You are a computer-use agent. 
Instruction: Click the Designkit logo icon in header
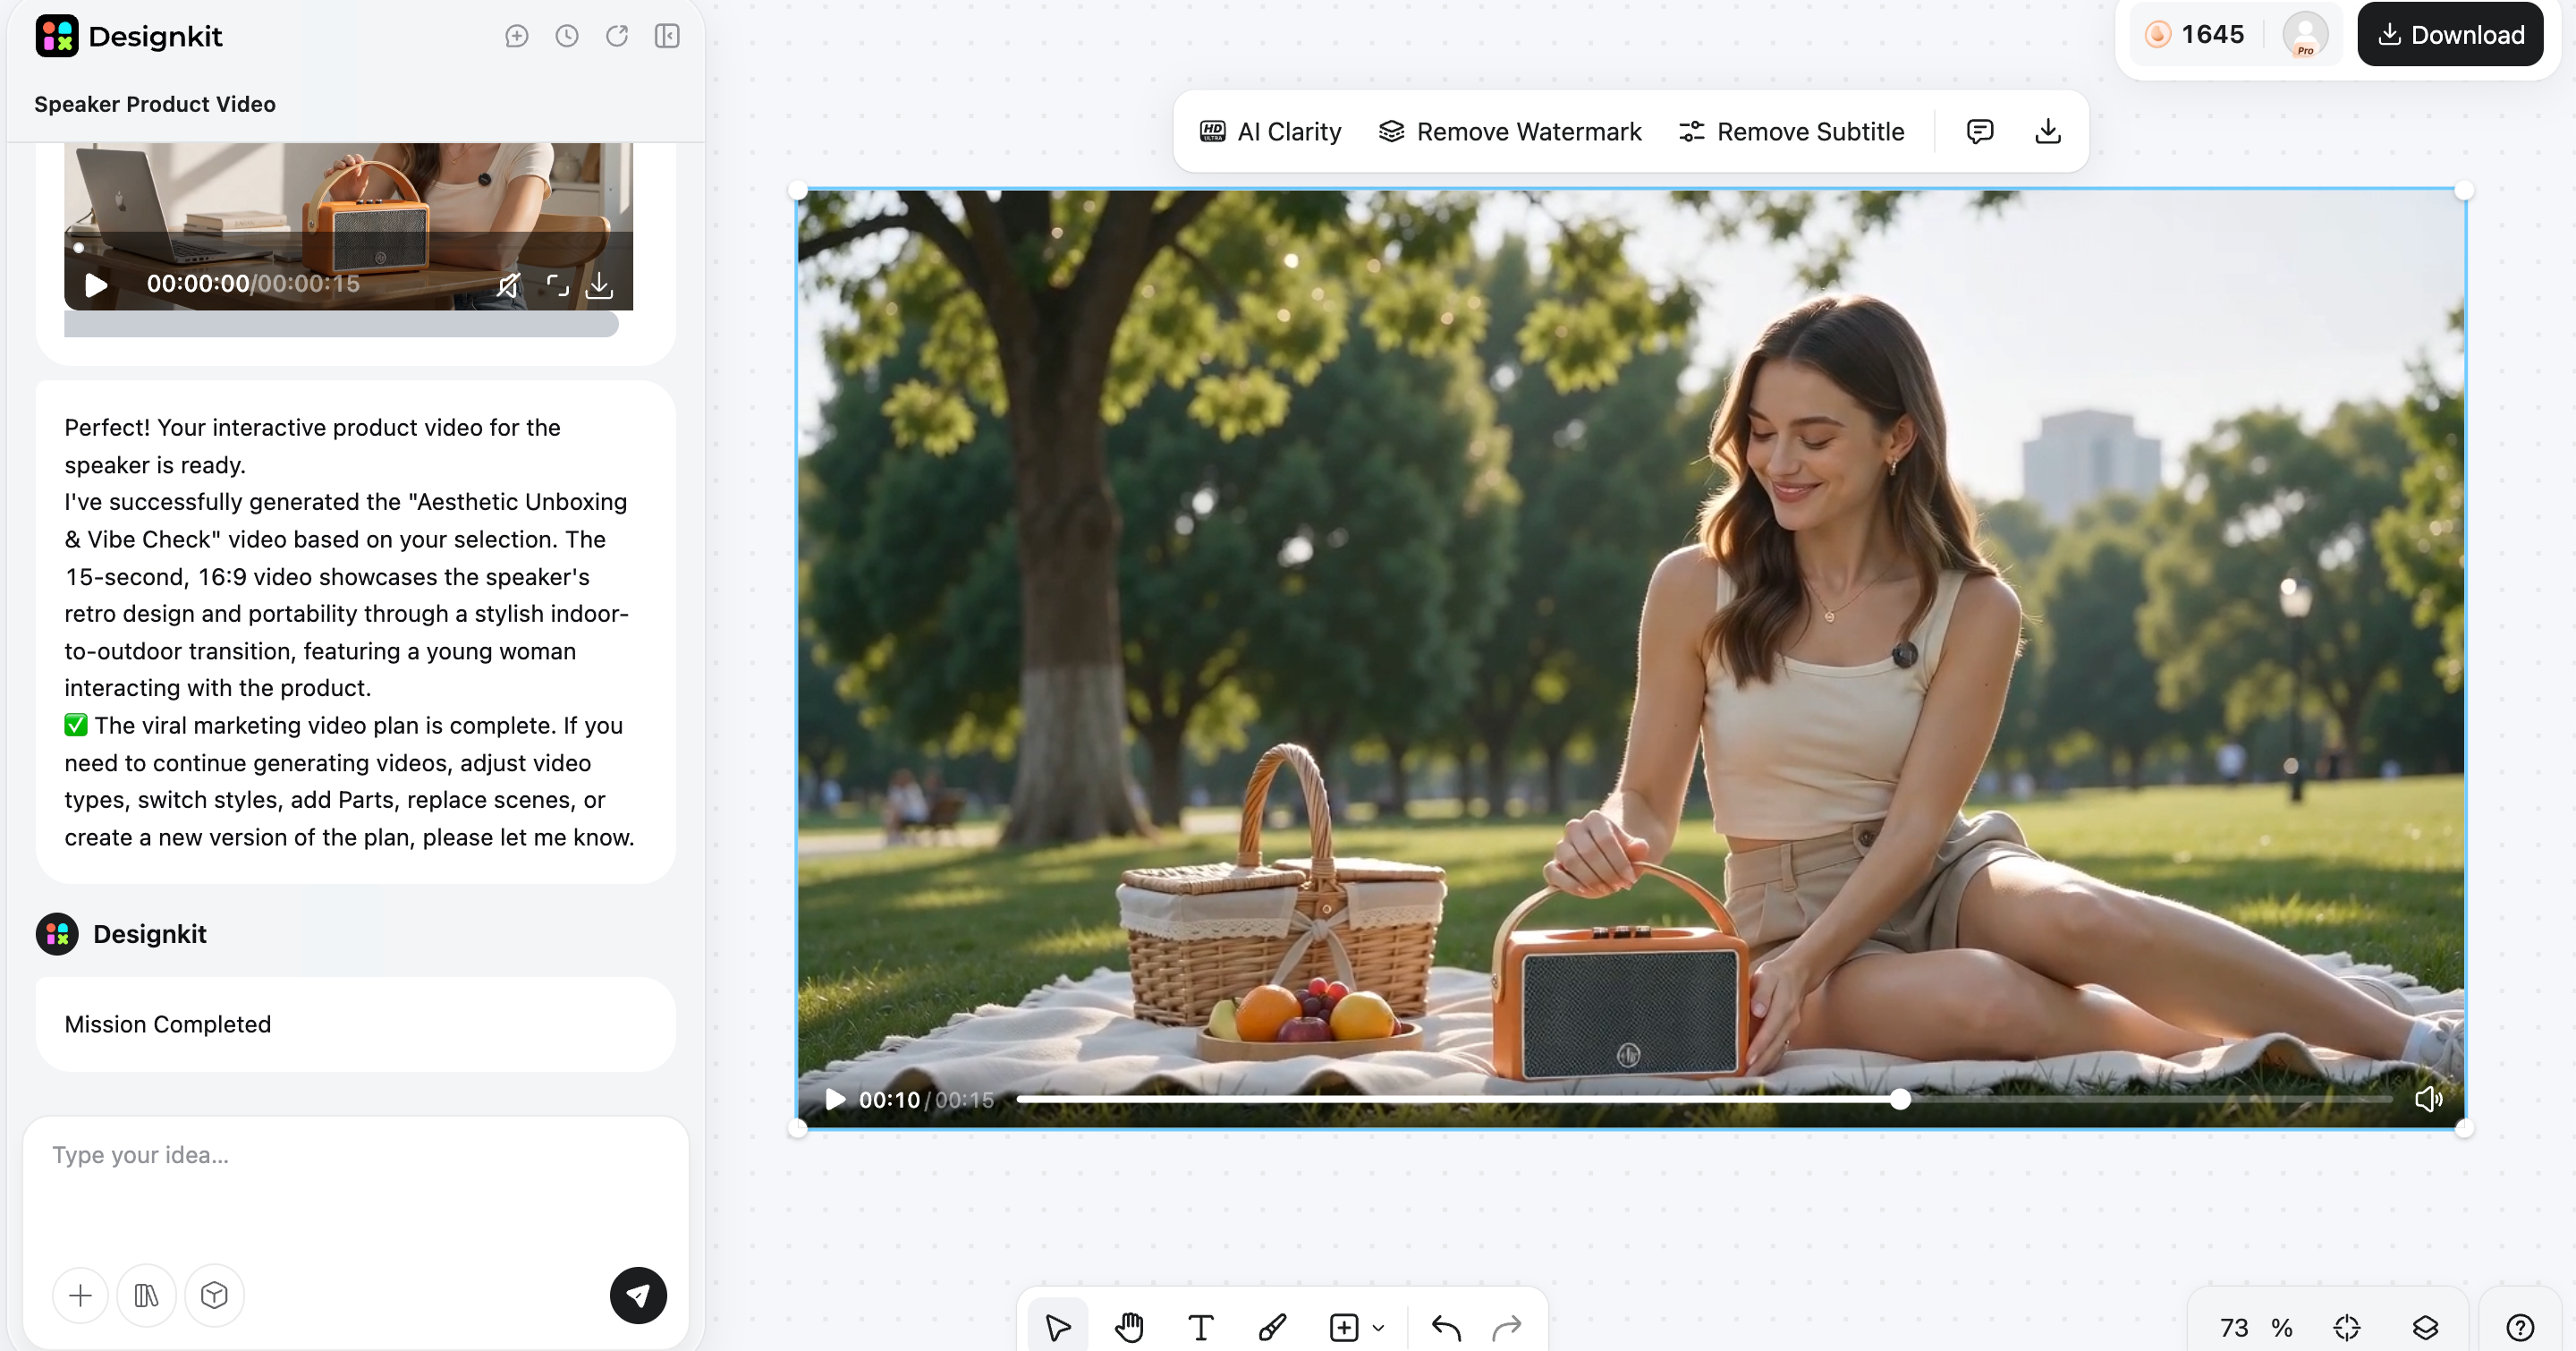pyautogui.click(x=57, y=36)
